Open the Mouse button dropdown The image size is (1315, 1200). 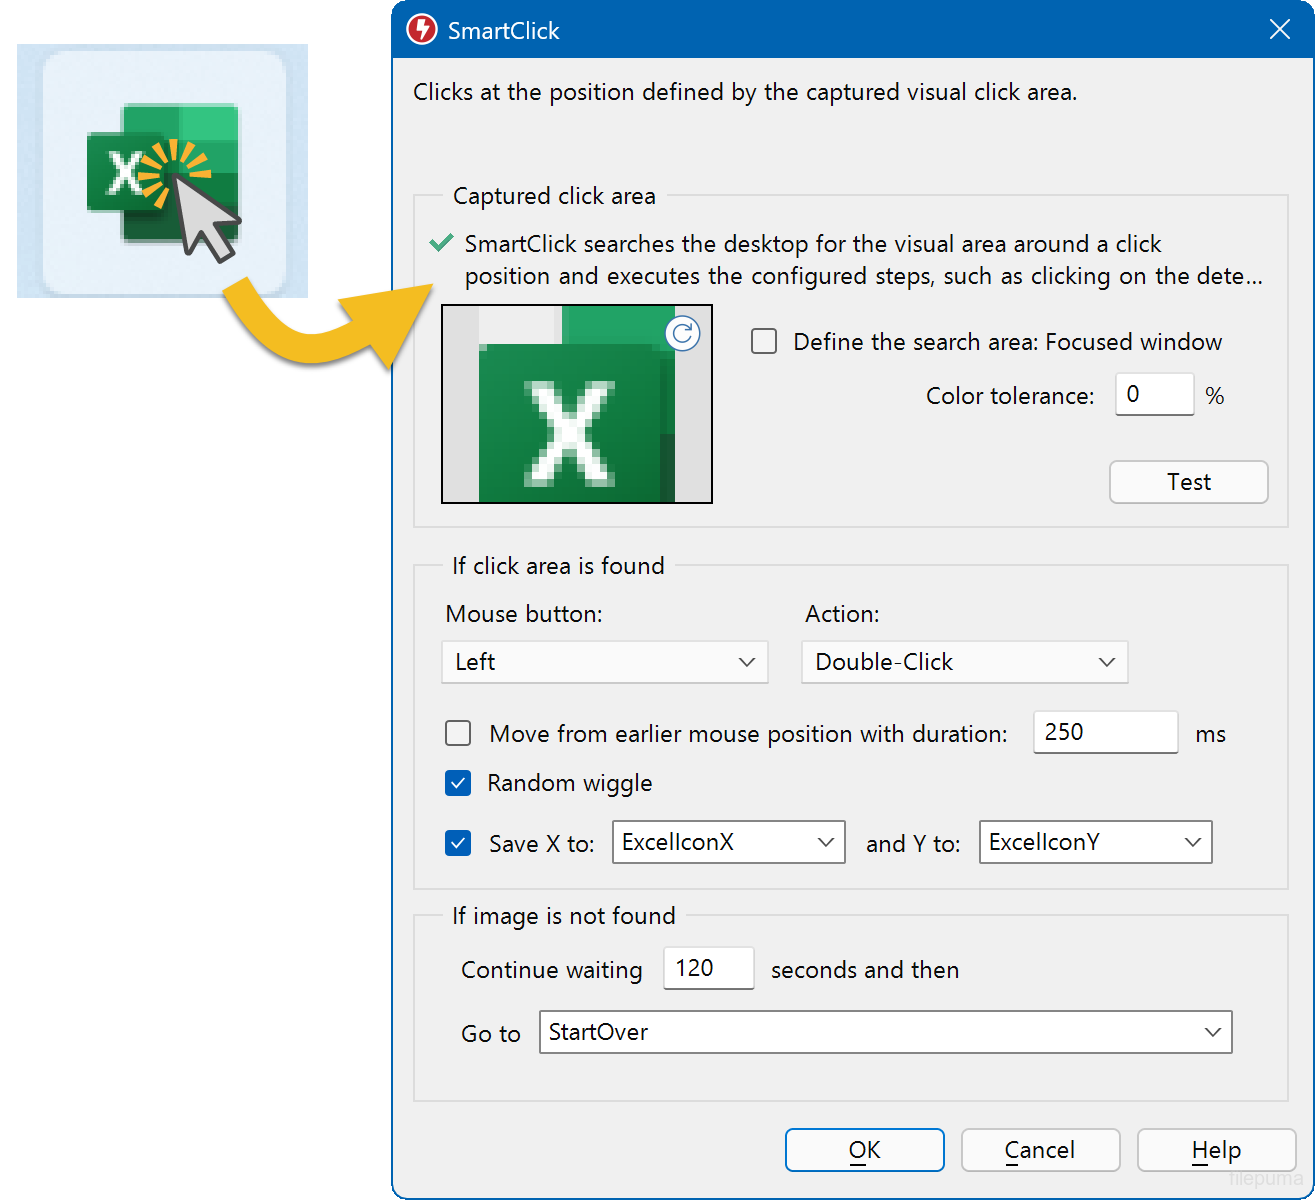605,662
